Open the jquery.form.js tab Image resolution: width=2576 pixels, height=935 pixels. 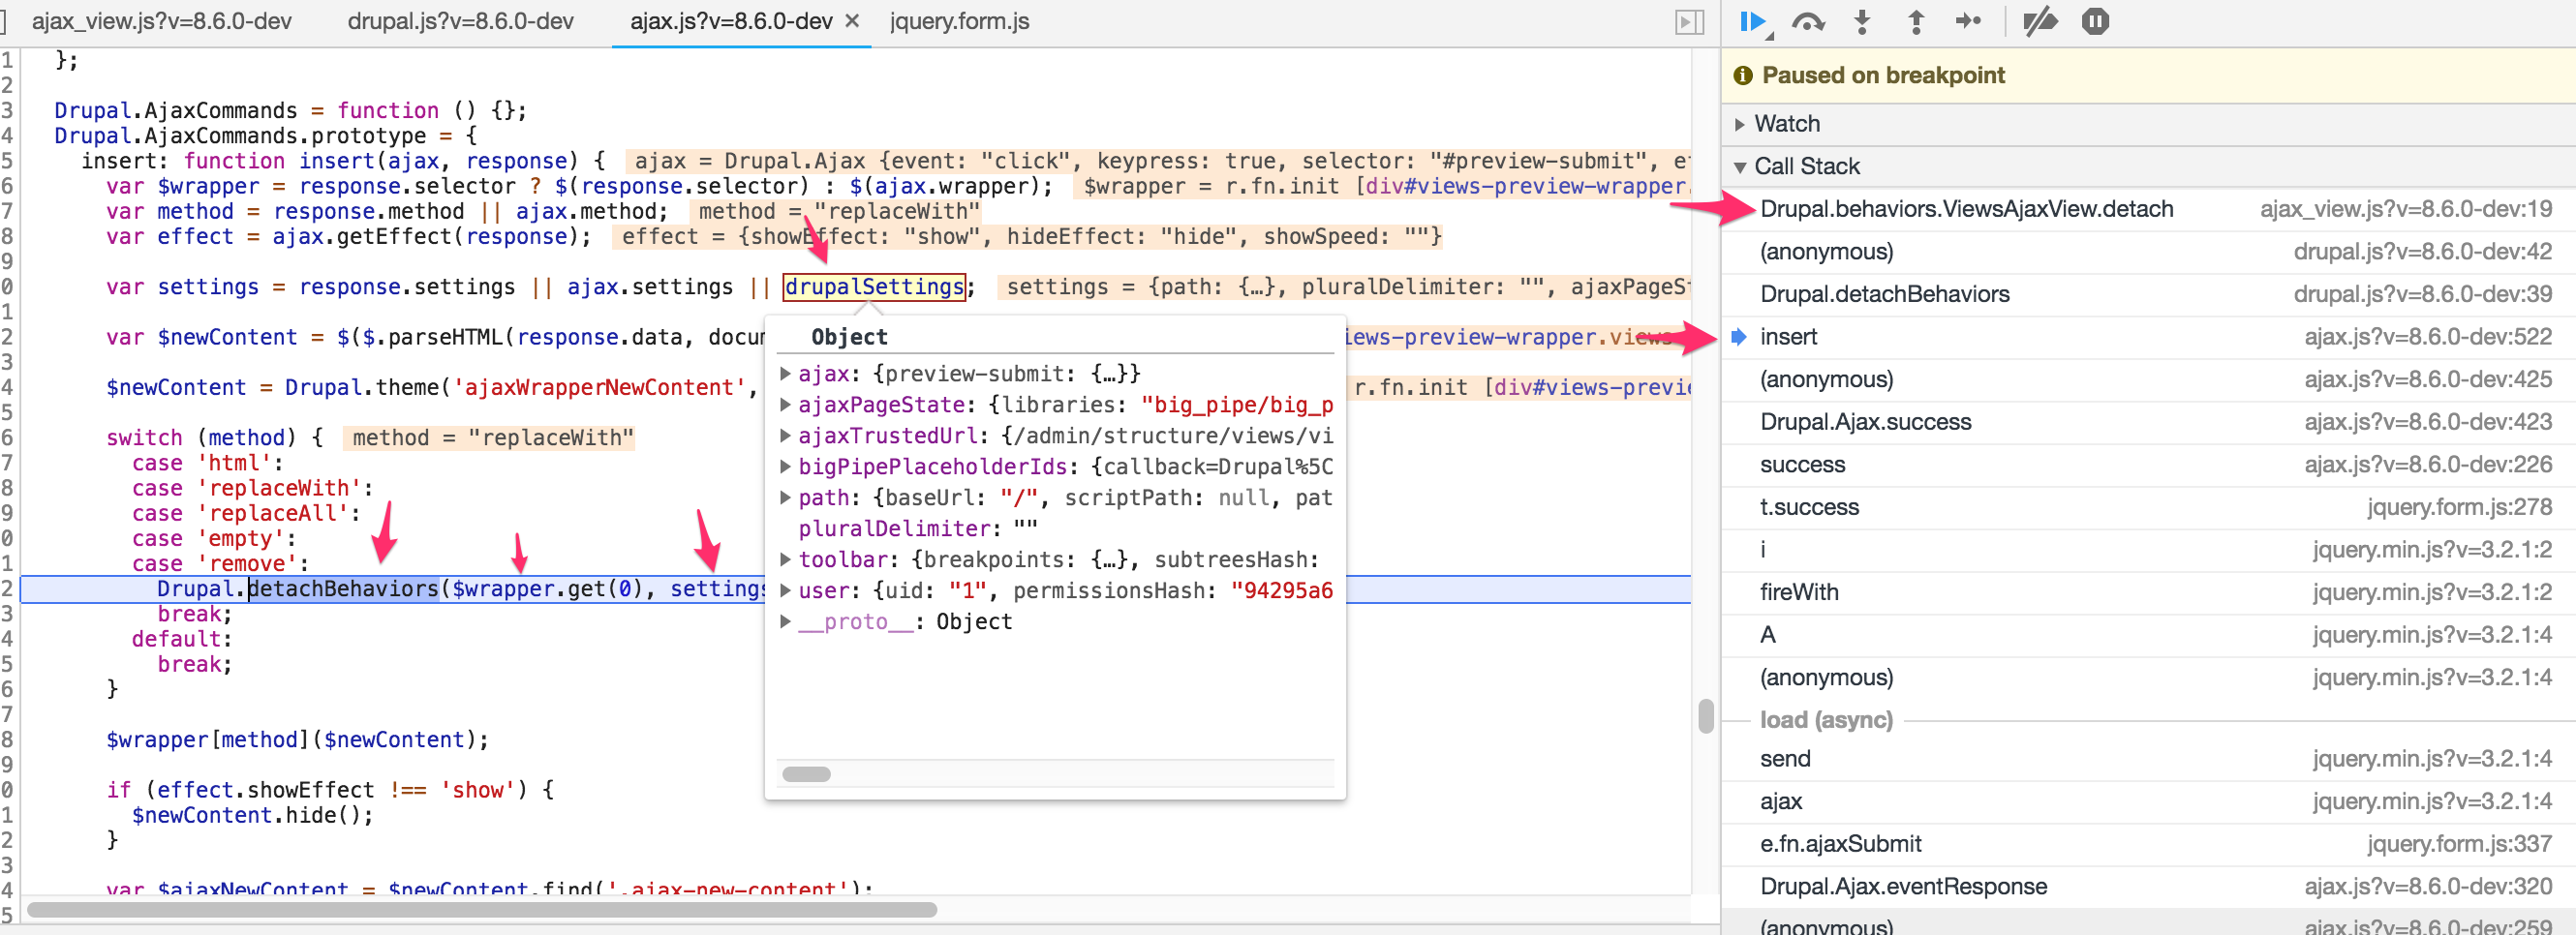(x=959, y=21)
